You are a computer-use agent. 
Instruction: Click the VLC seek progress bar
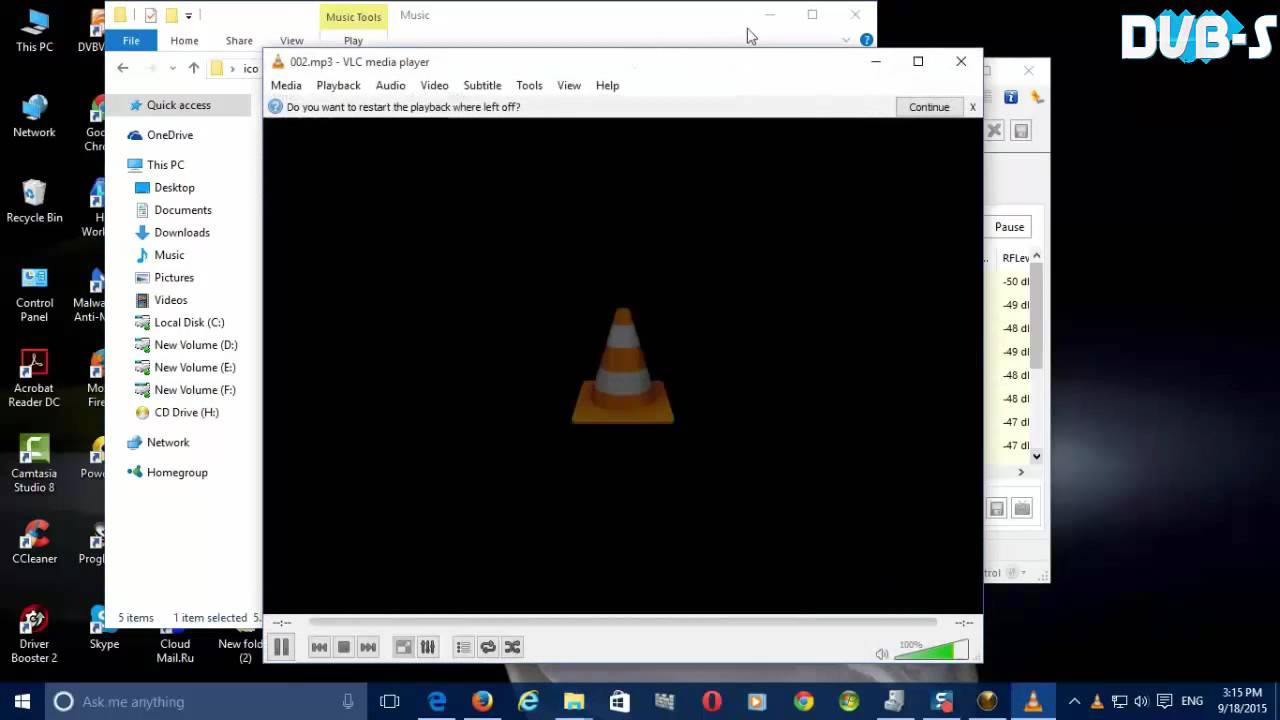pos(622,622)
